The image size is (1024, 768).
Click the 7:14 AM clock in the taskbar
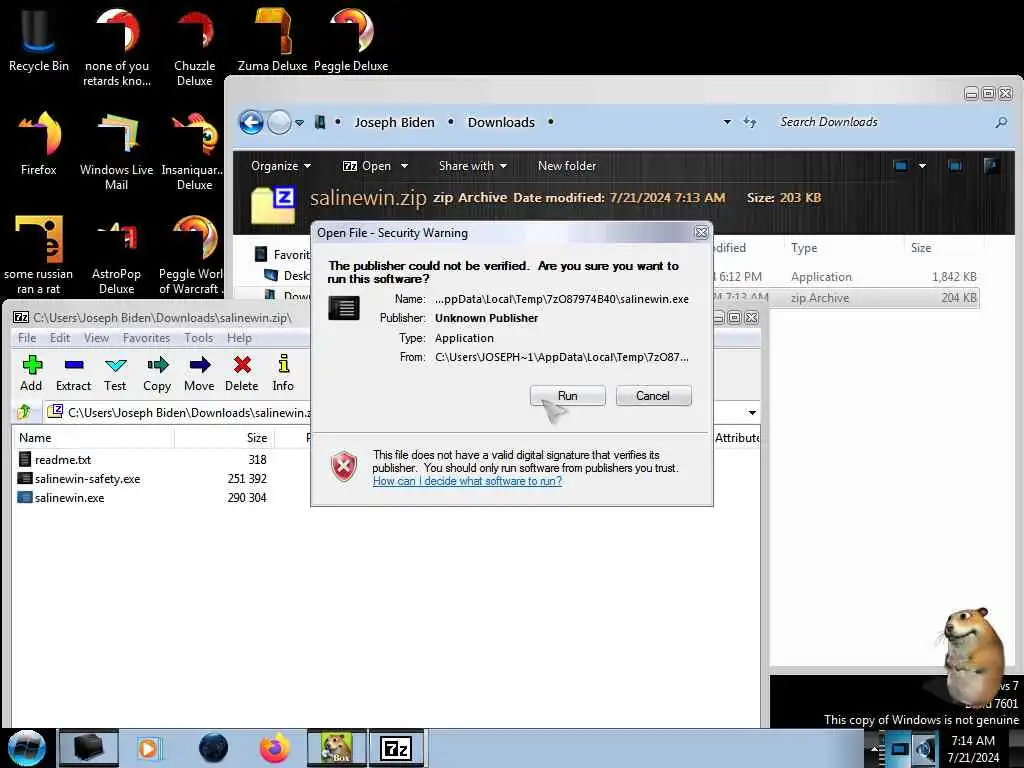(973, 741)
